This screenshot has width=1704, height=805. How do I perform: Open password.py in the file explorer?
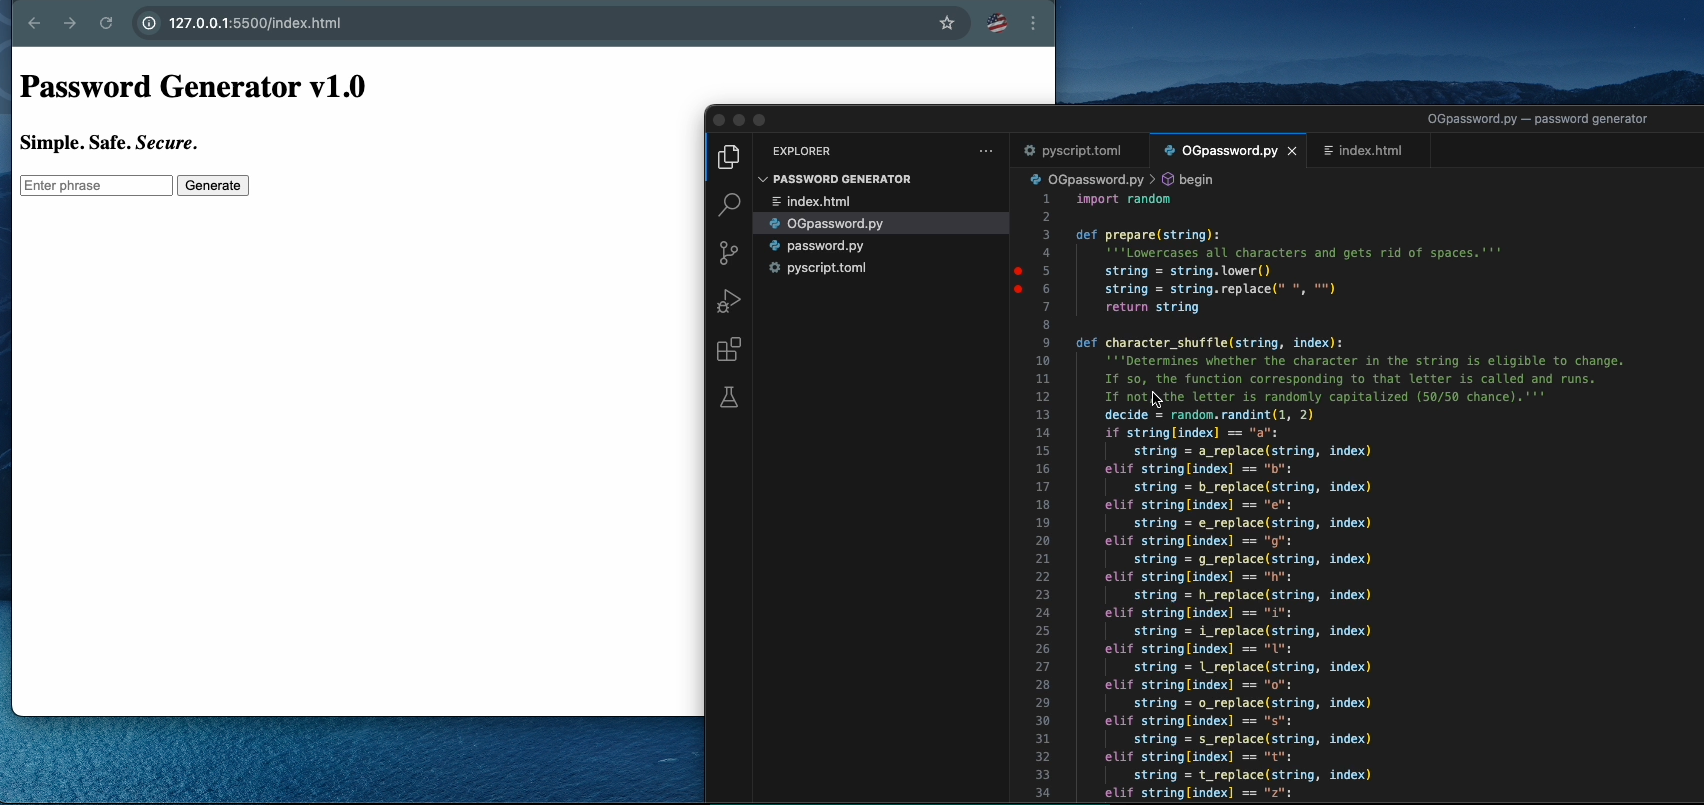[825, 246]
